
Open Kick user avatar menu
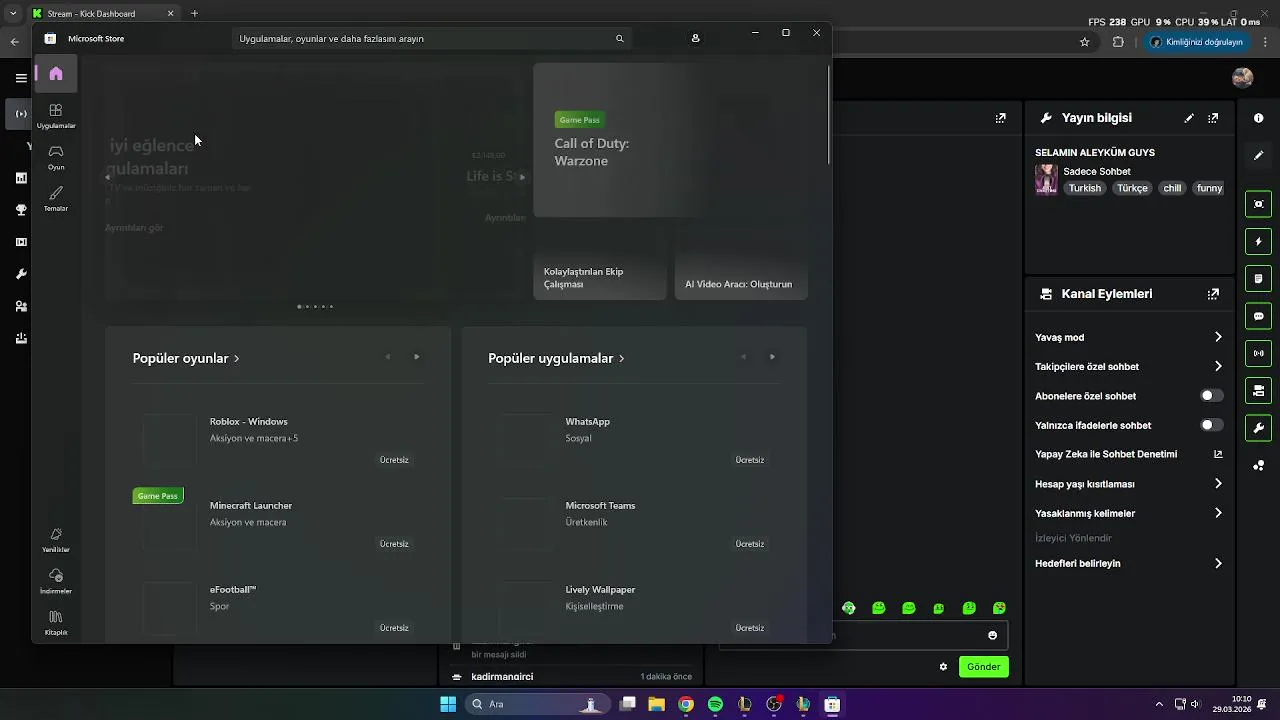[1243, 78]
